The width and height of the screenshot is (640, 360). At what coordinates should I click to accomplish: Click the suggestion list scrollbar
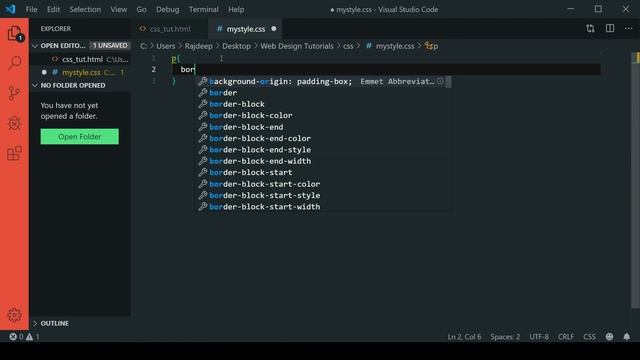(x=448, y=82)
